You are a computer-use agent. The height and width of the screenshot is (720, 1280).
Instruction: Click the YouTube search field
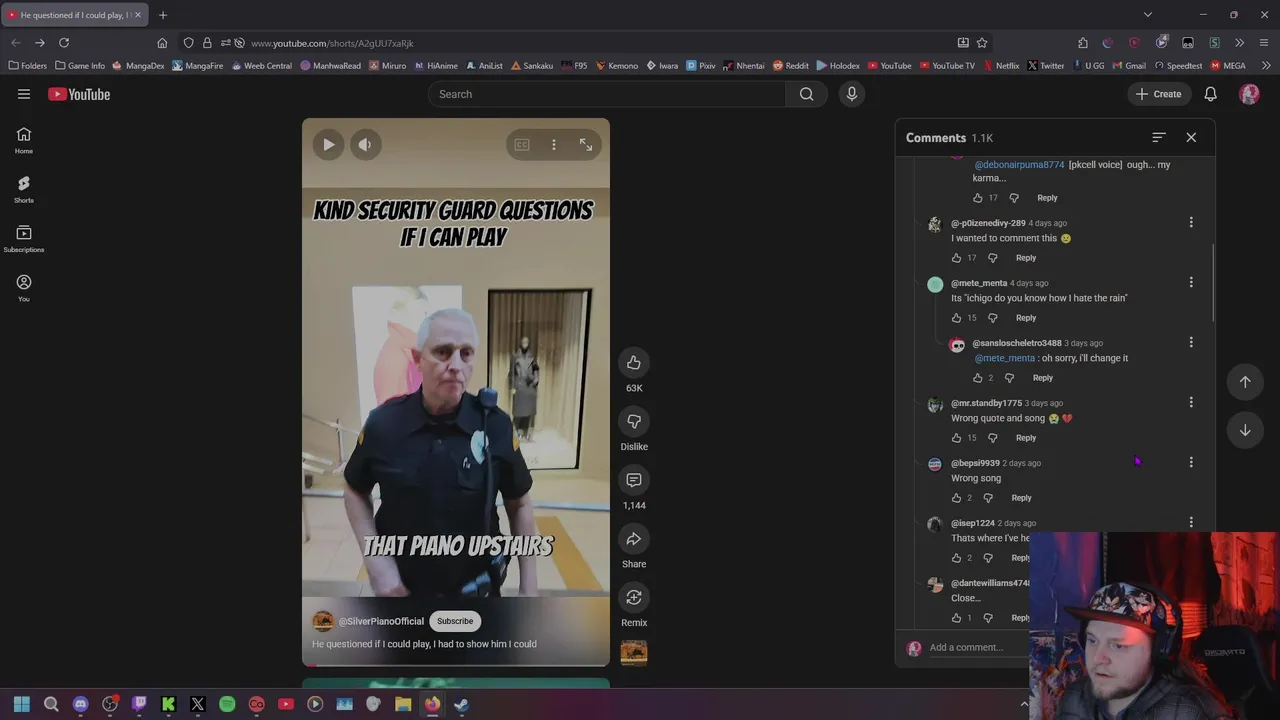pos(607,94)
